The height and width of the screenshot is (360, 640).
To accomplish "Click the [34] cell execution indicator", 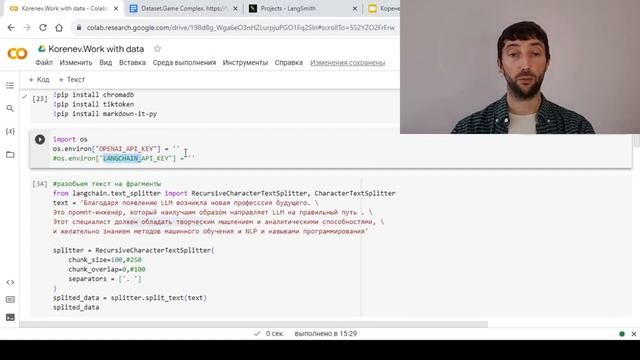I will coord(40,184).
